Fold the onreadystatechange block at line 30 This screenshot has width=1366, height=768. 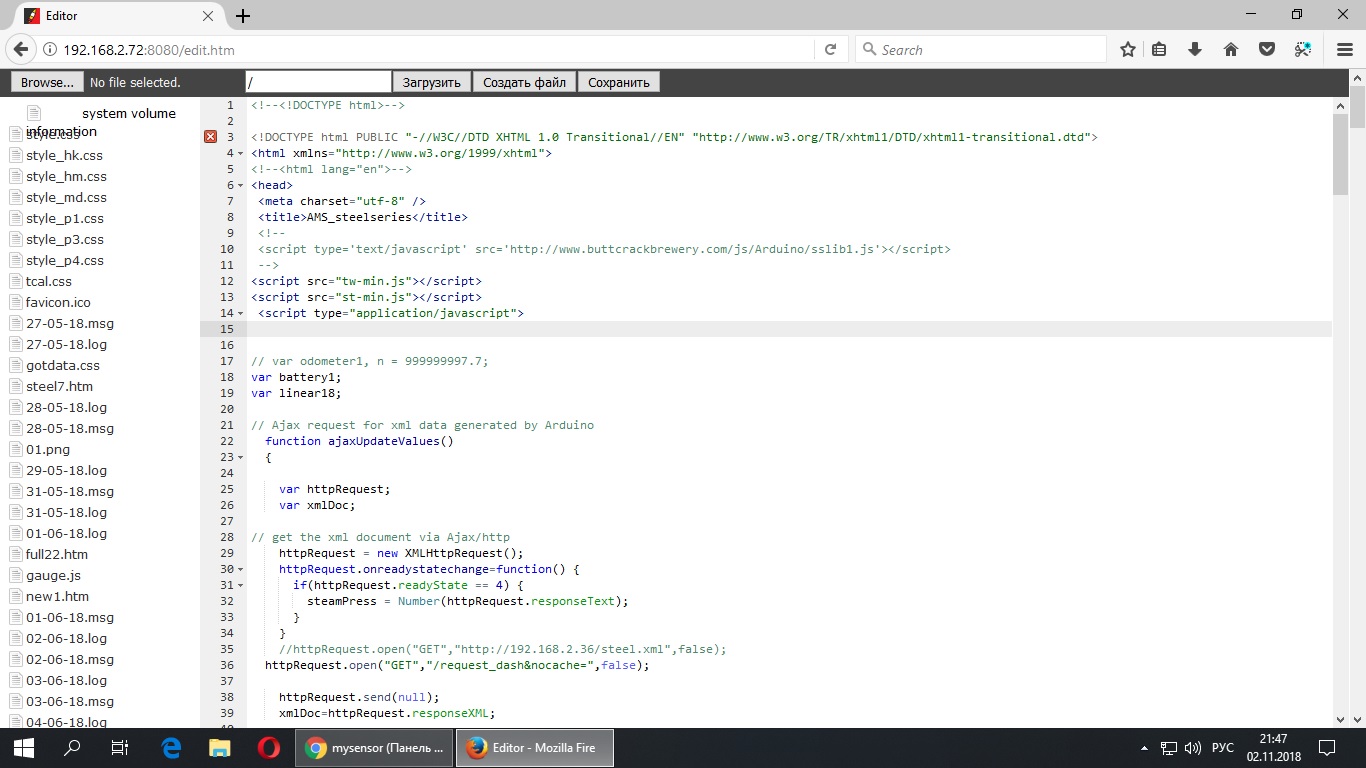[240, 569]
